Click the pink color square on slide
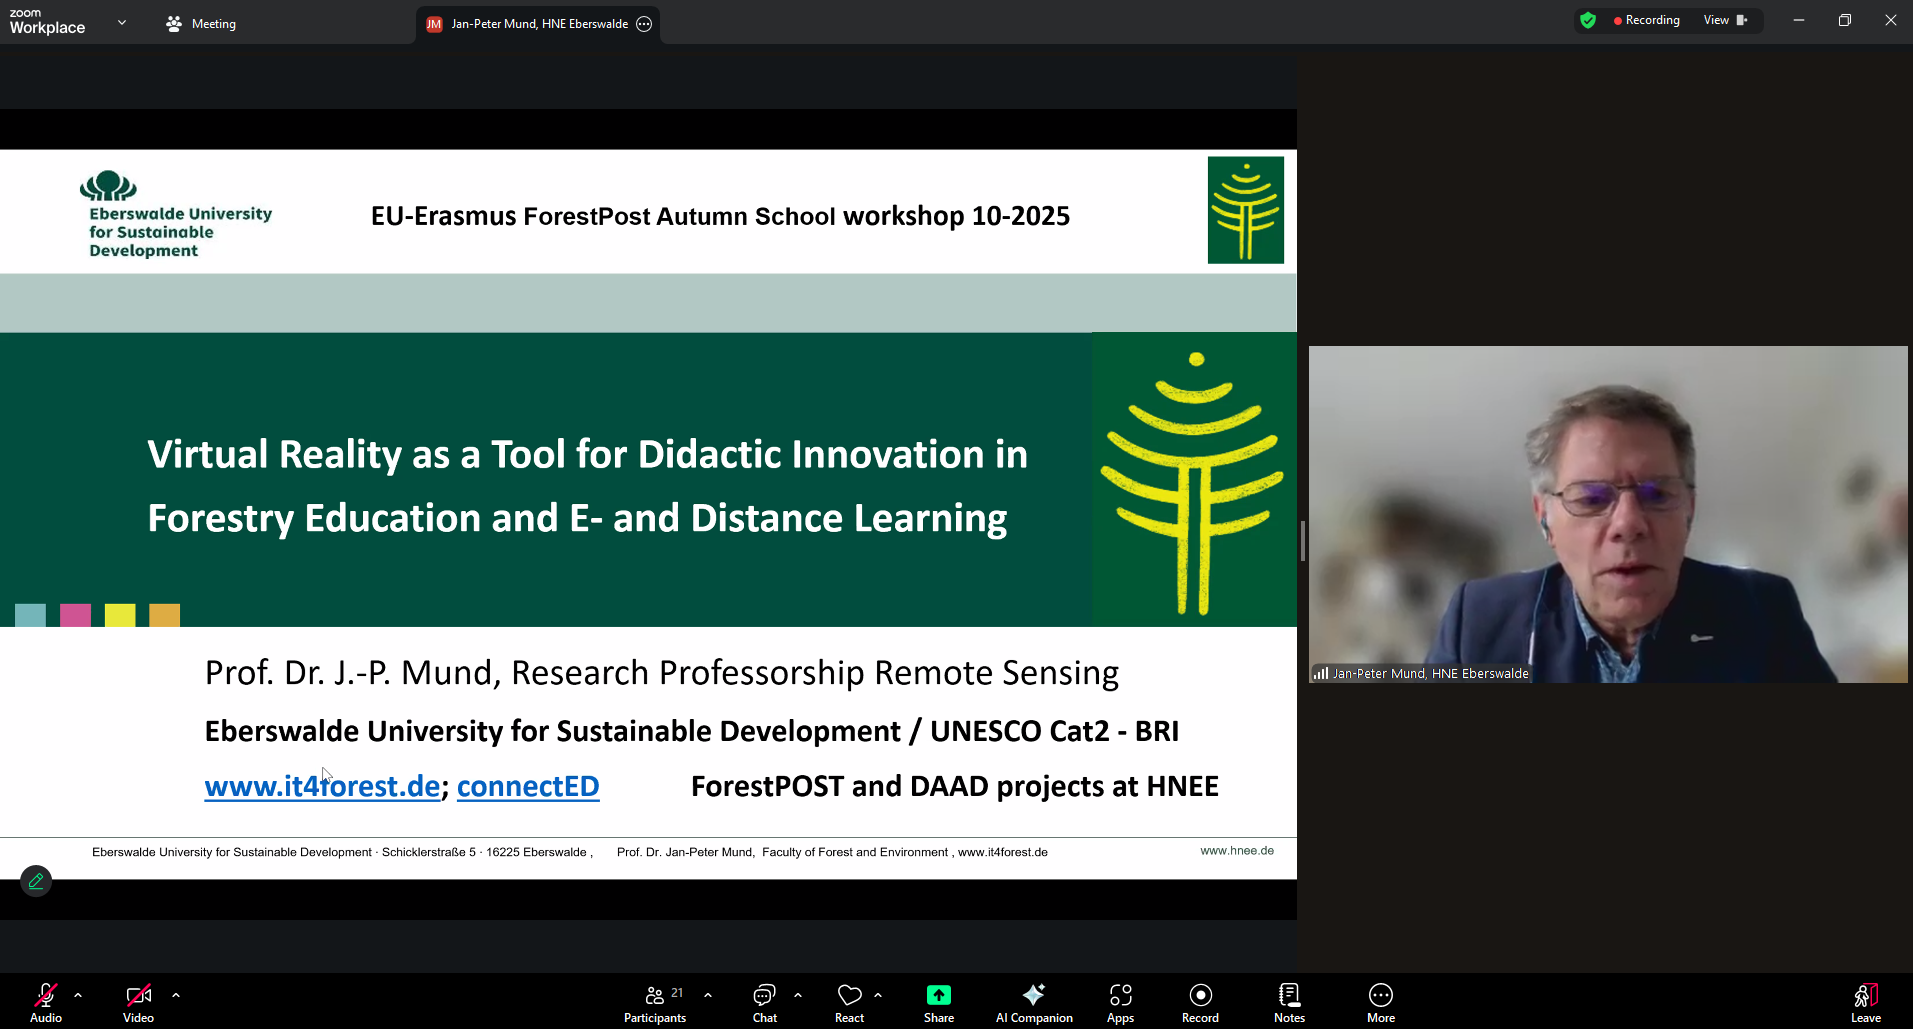The image size is (1913, 1029). [75, 615]
